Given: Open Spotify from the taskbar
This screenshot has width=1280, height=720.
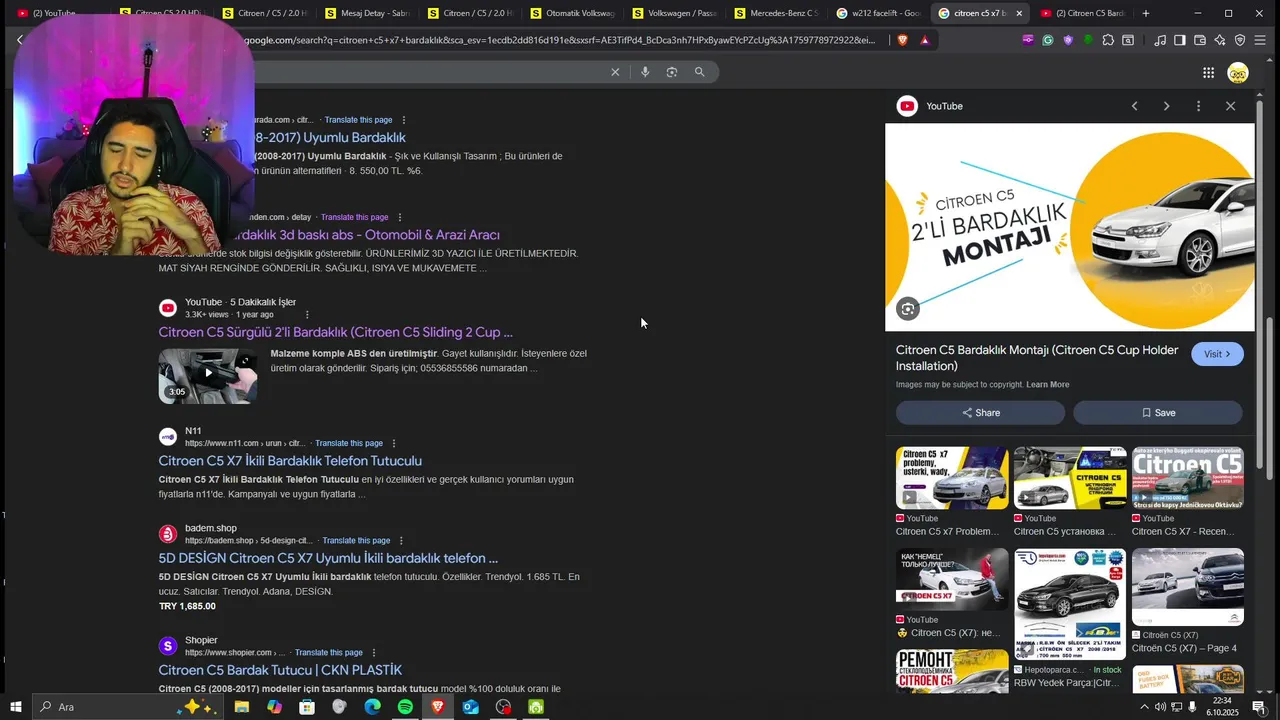Looking at the screenshot, I should click(x=405, y=707).
